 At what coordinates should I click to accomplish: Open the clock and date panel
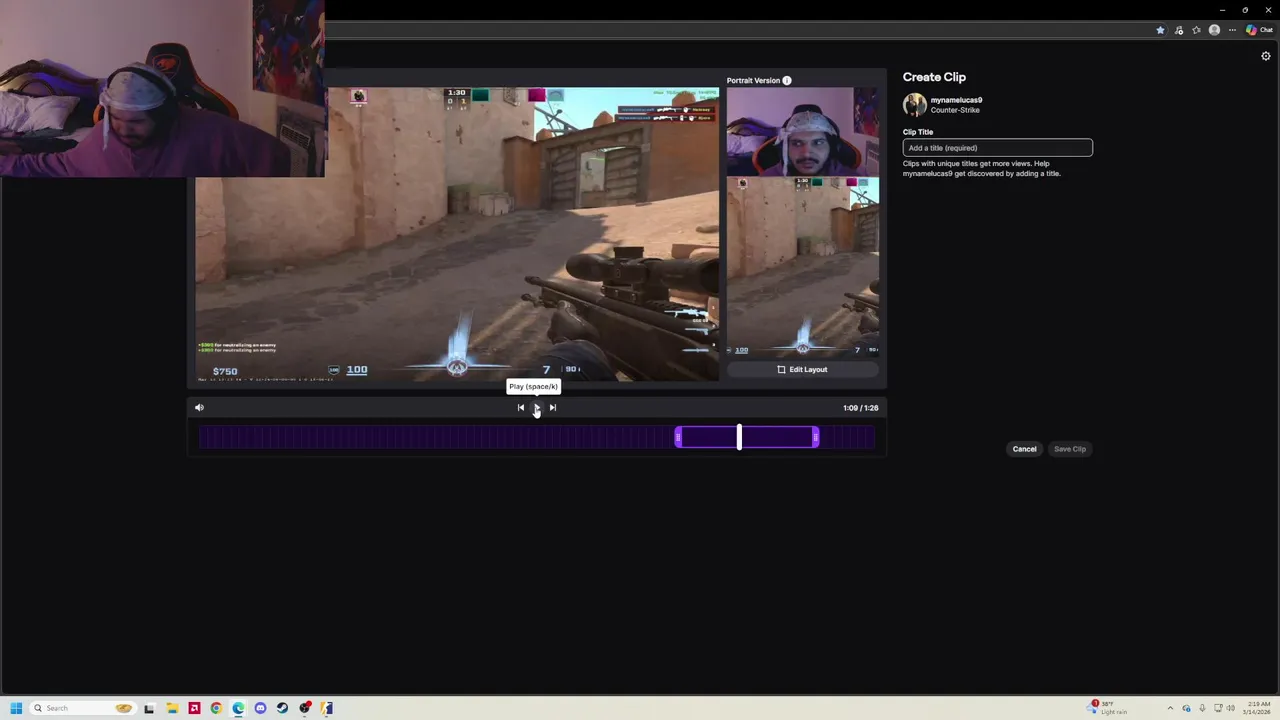(1256, 708)
